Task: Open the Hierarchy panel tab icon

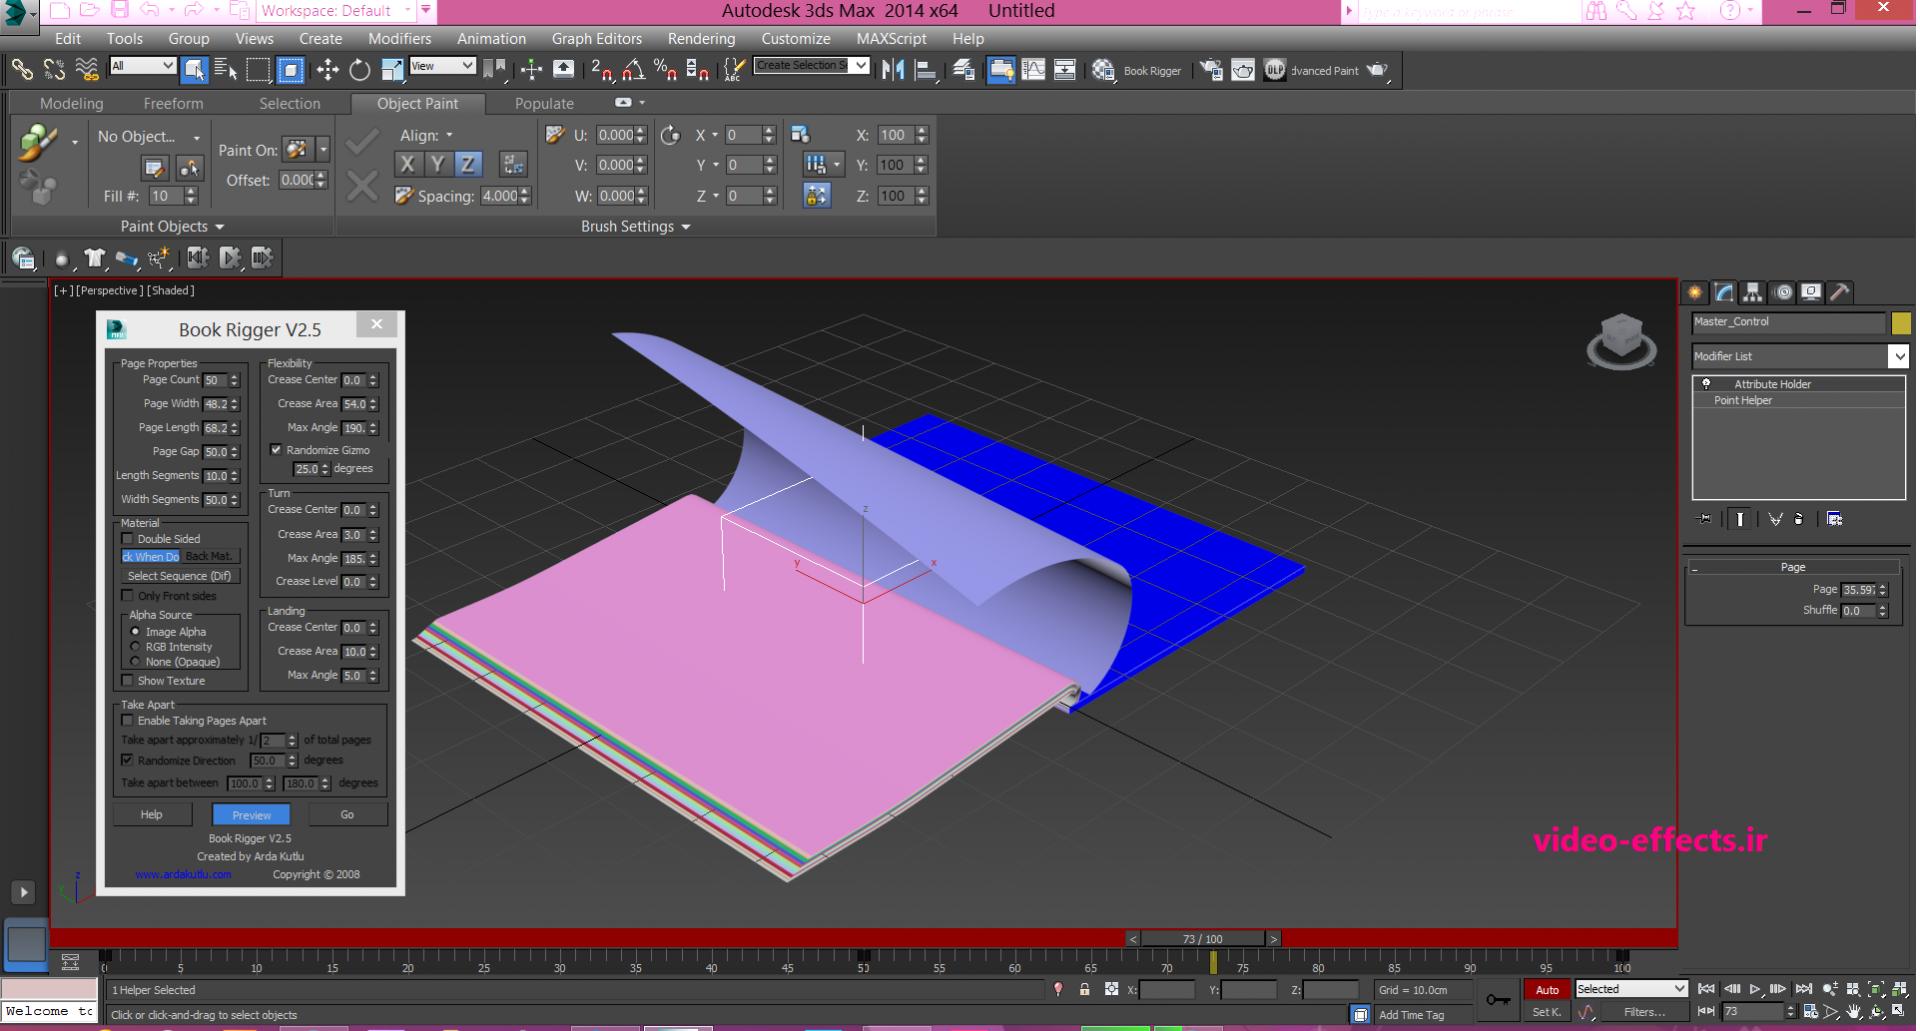Action: tap(1752, 292)
